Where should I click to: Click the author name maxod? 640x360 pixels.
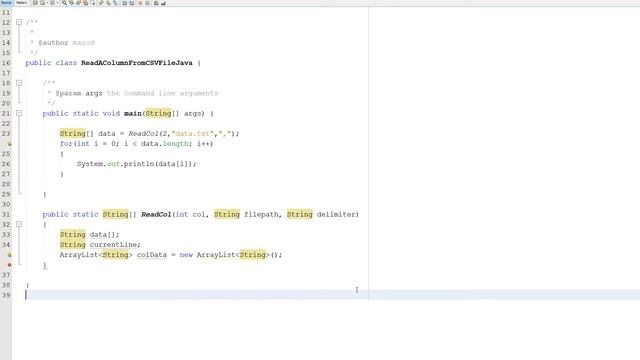83,42
